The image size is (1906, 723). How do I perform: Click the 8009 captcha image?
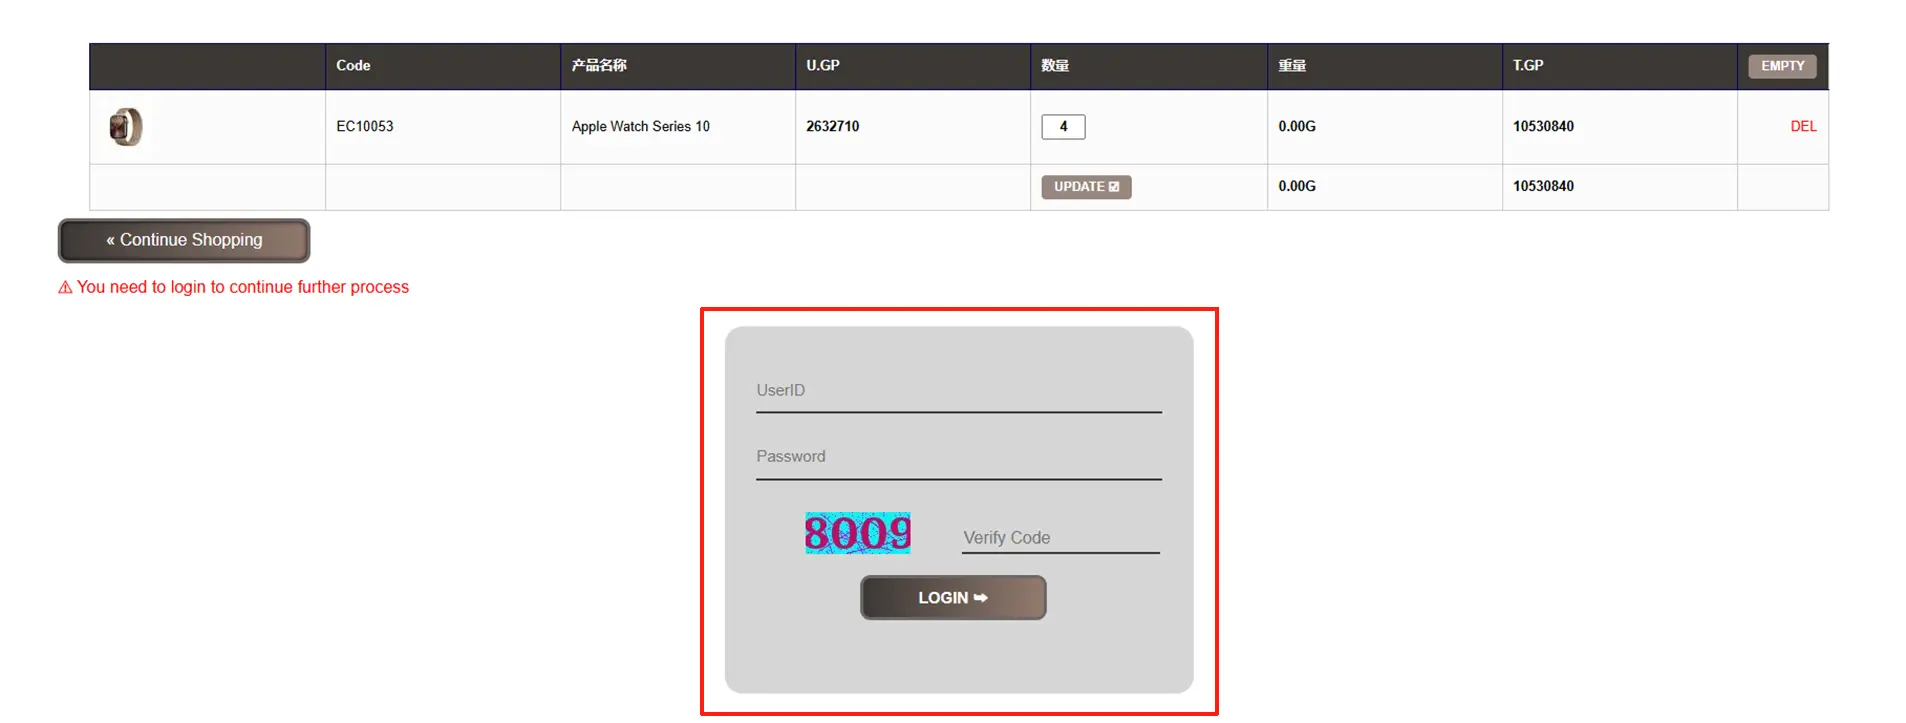857,533
